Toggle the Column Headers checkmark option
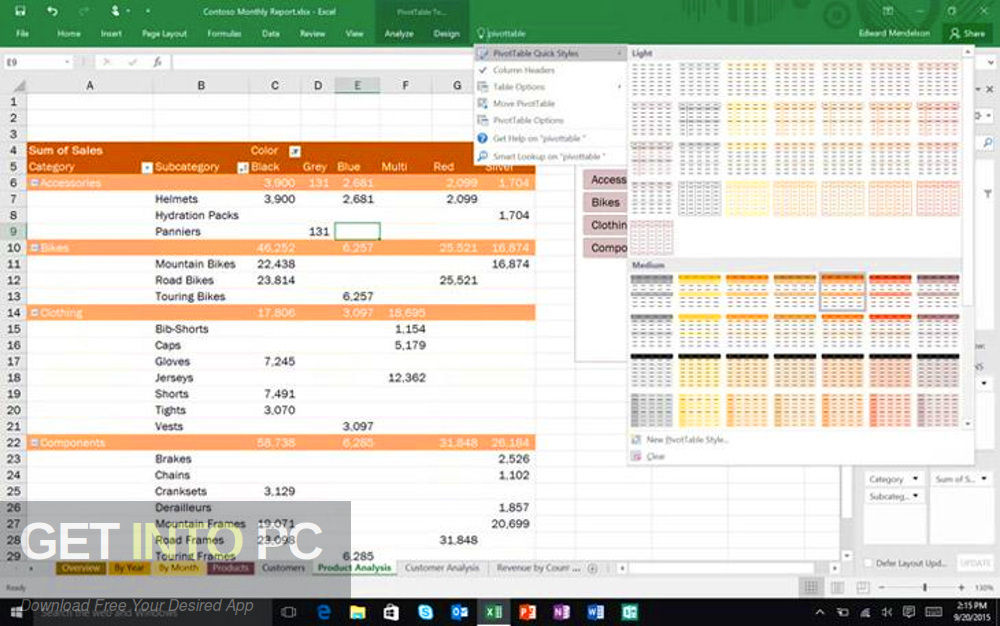The image size is (1000, 626). pyautogui.click(x=523, y=70)
